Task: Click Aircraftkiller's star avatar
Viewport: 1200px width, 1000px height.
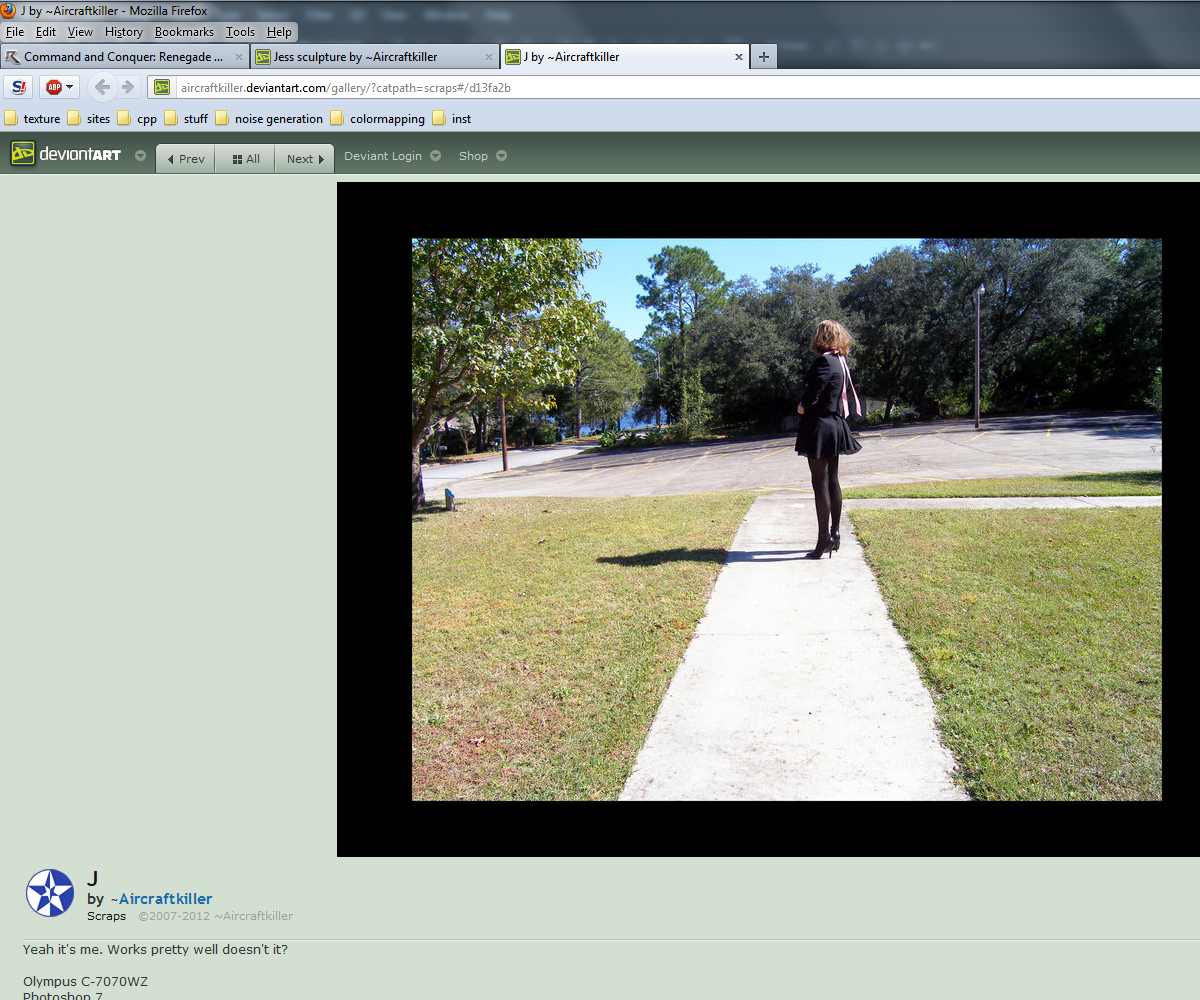Action: pos(49,893)
